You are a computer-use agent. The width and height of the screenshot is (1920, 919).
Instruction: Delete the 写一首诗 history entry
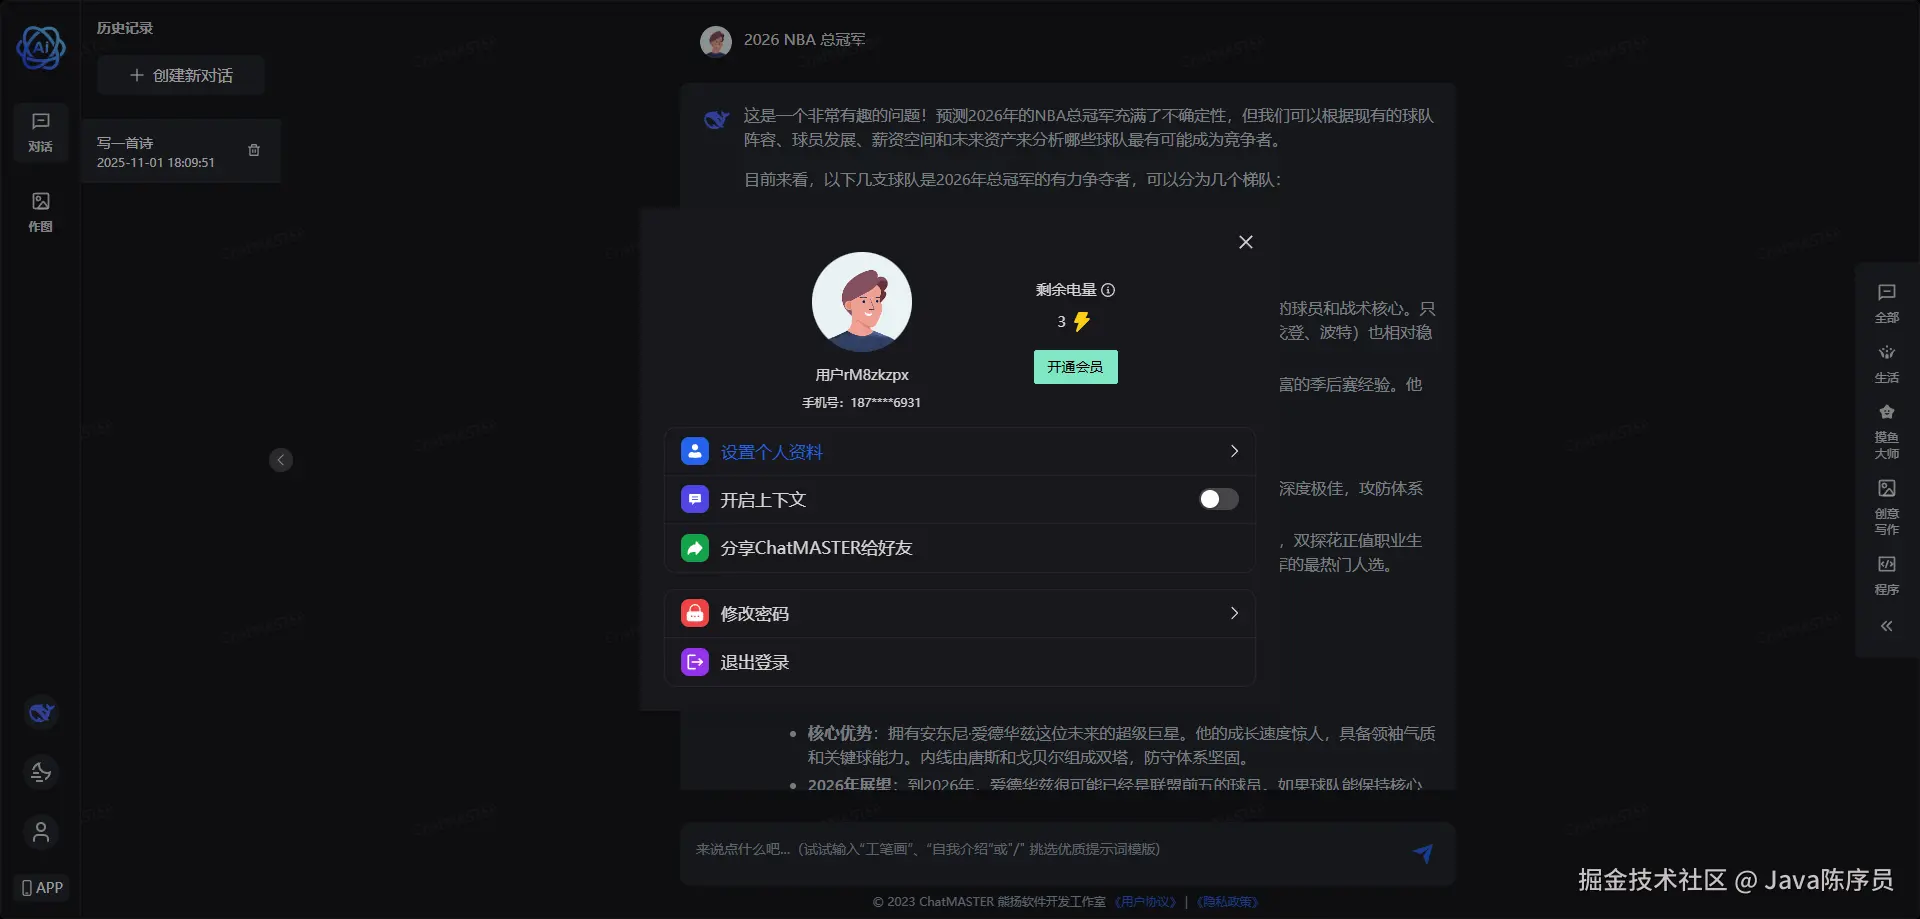click(254, 150)
